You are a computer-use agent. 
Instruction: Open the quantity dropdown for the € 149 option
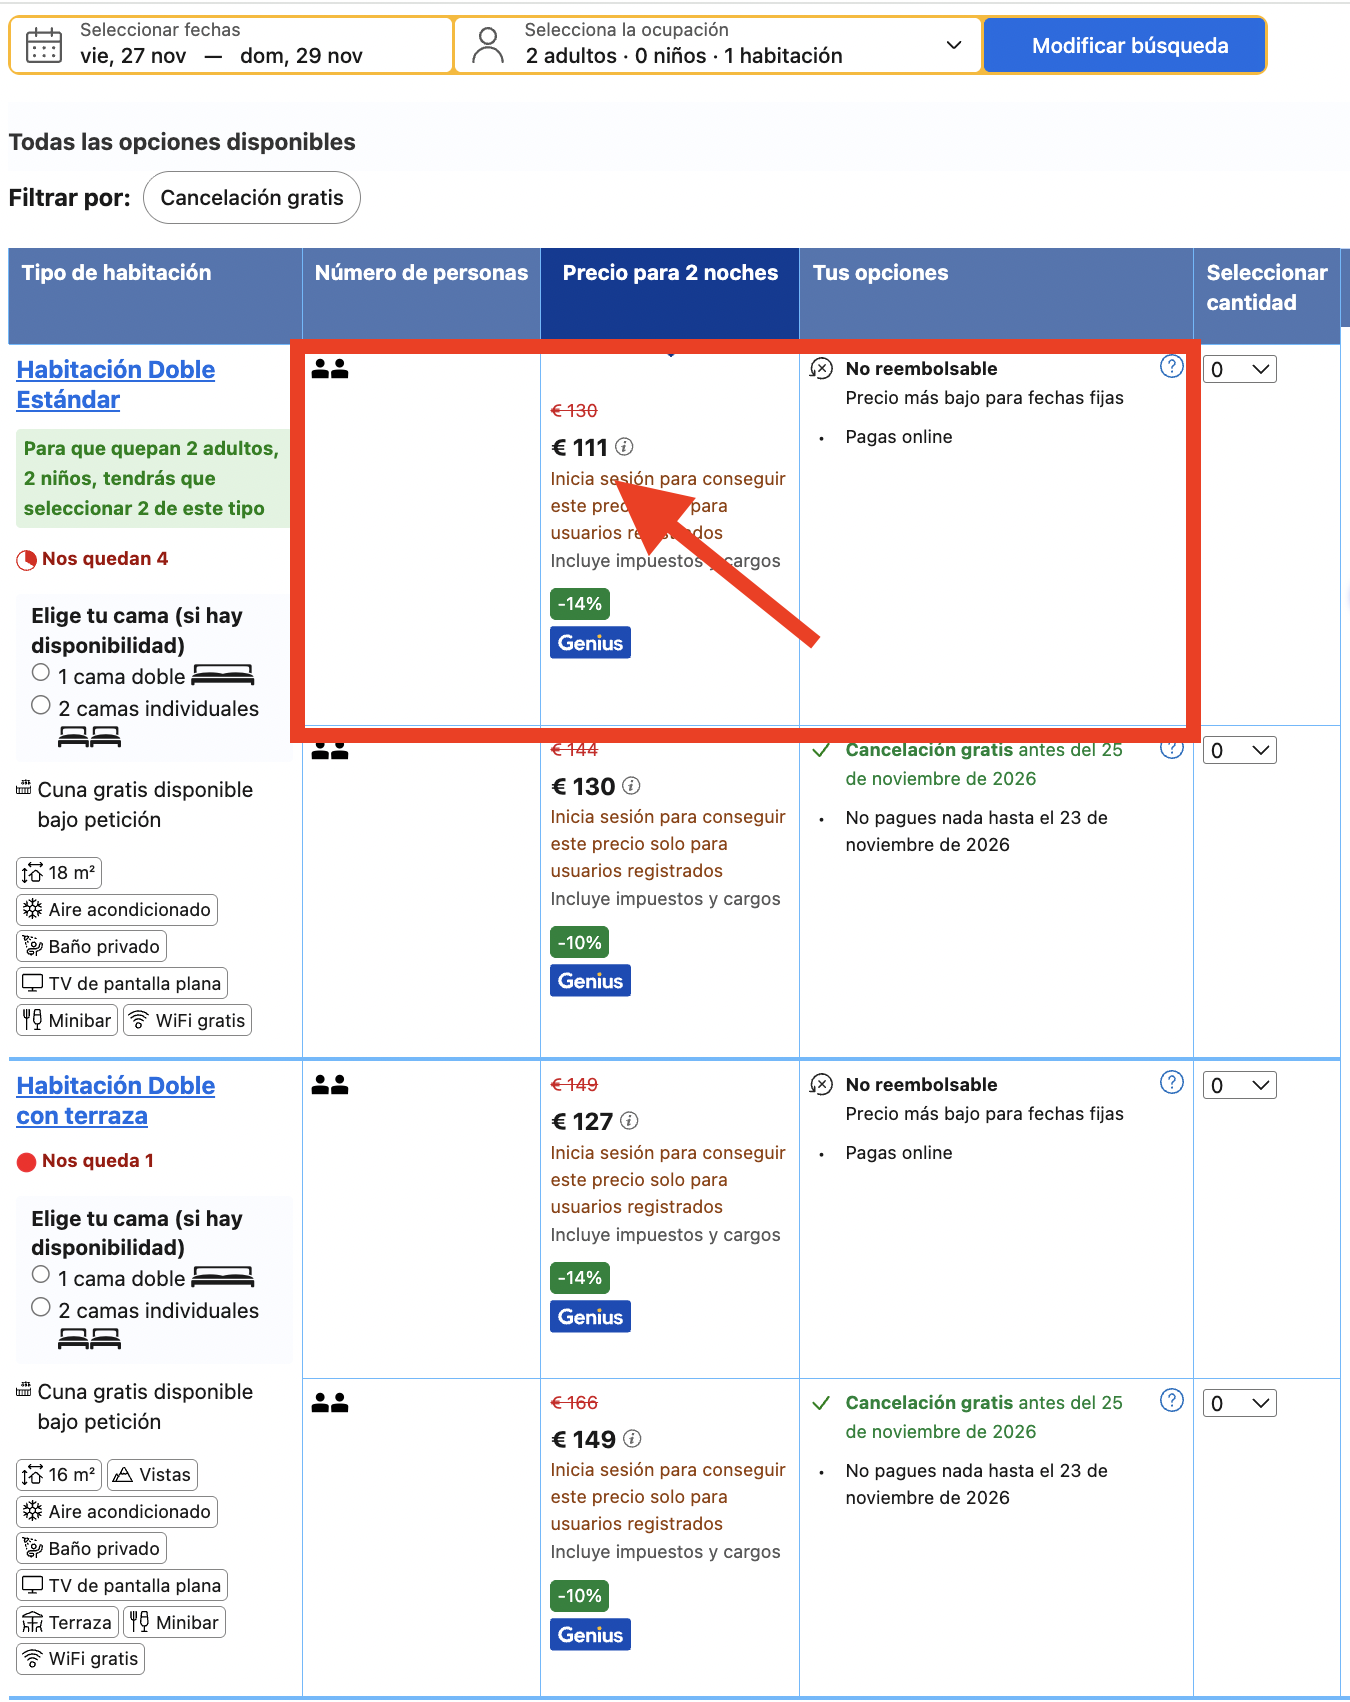tap(1239, 1404)
